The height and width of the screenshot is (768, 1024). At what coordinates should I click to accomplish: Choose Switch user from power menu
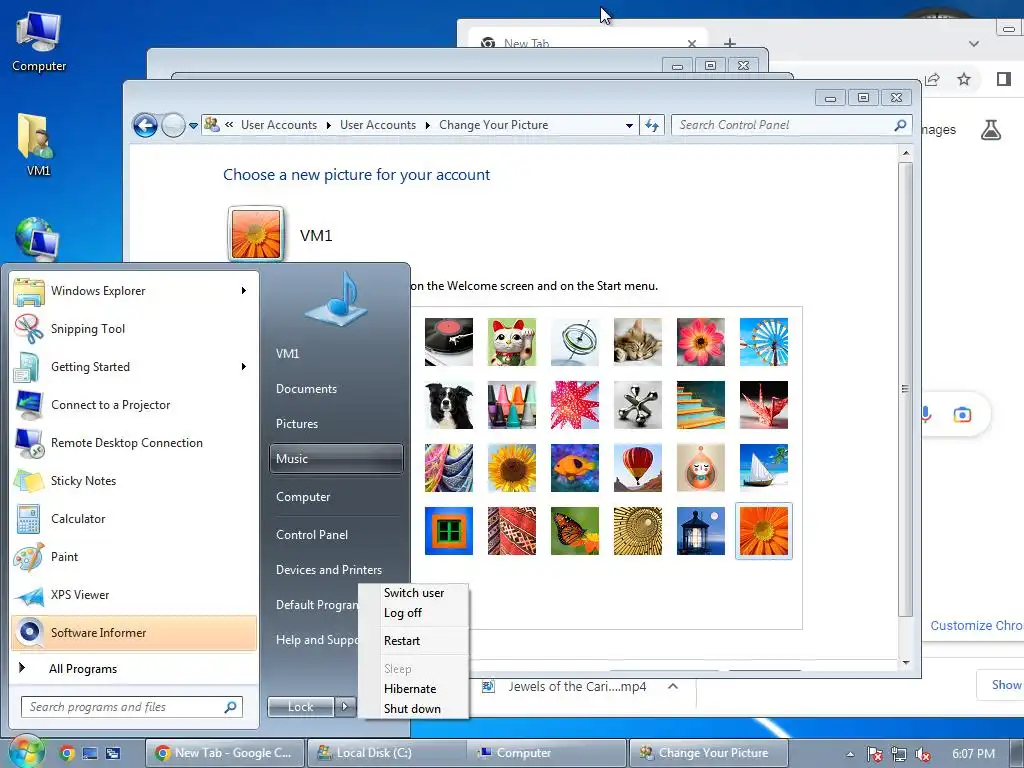pyautogui.click(x=414, y=593)
